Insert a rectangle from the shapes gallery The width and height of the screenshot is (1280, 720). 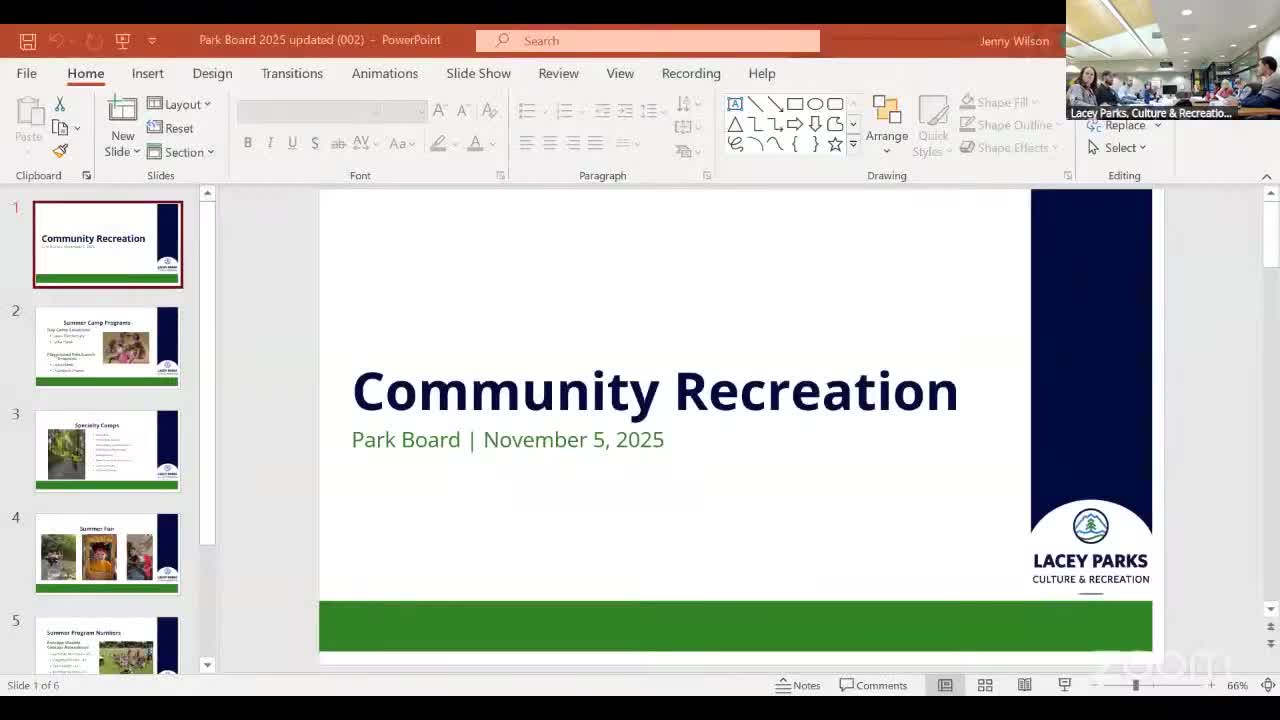tap(795, 102)
